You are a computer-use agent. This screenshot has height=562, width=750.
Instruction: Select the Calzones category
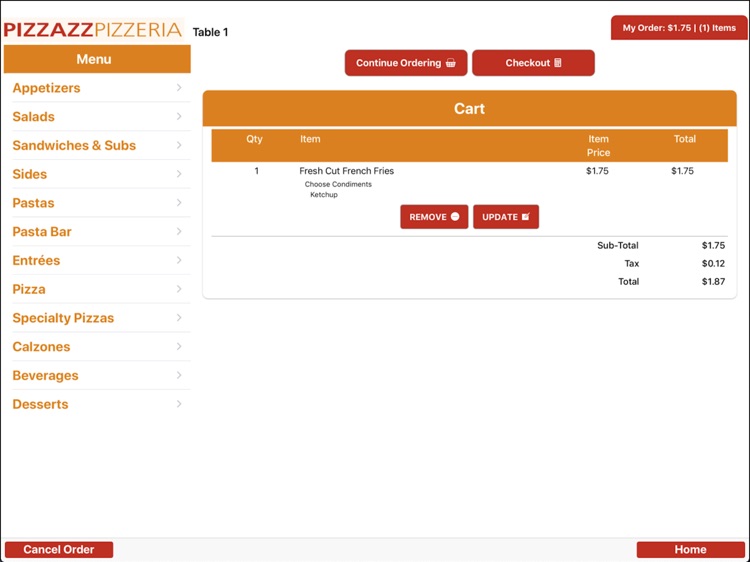tap(97, 346)
